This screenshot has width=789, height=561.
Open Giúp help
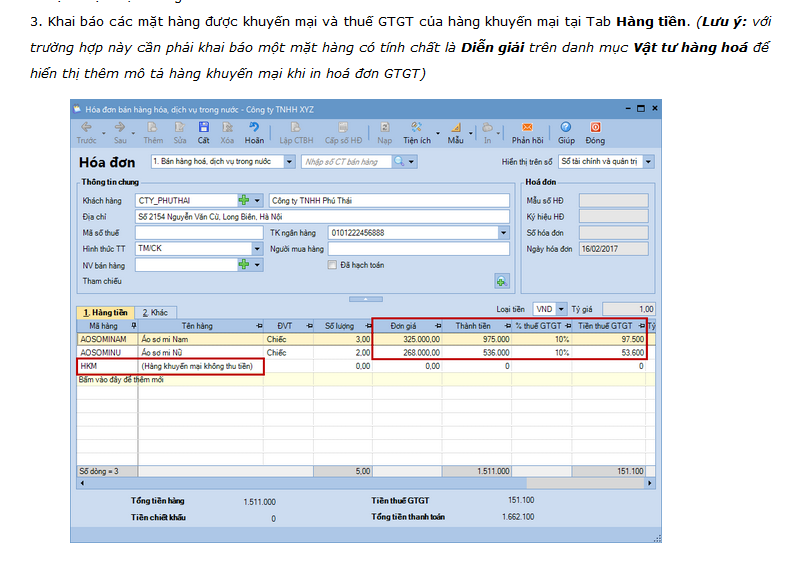point(566,133)
